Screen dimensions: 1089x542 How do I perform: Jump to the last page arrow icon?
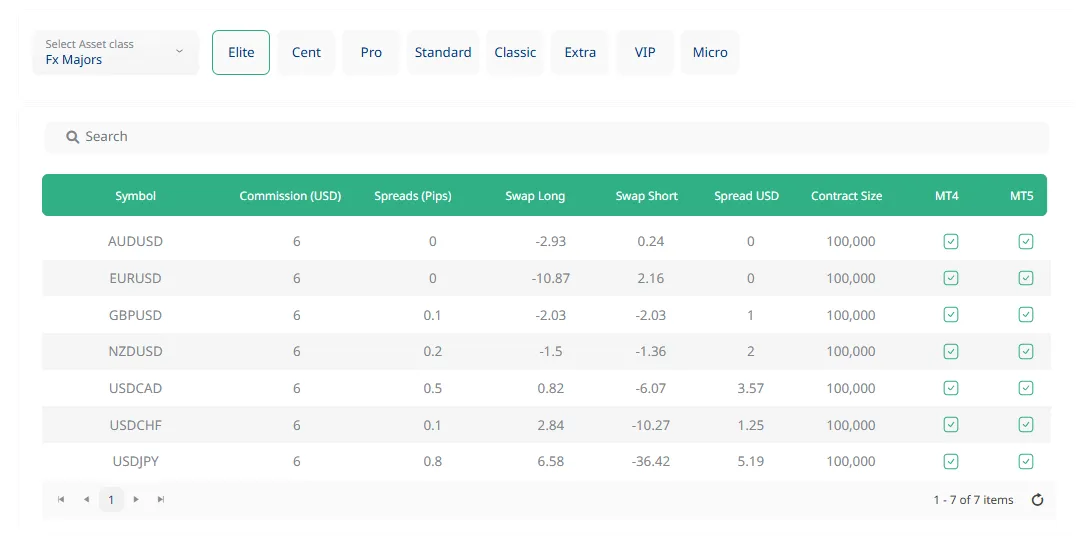coord(161,499)
